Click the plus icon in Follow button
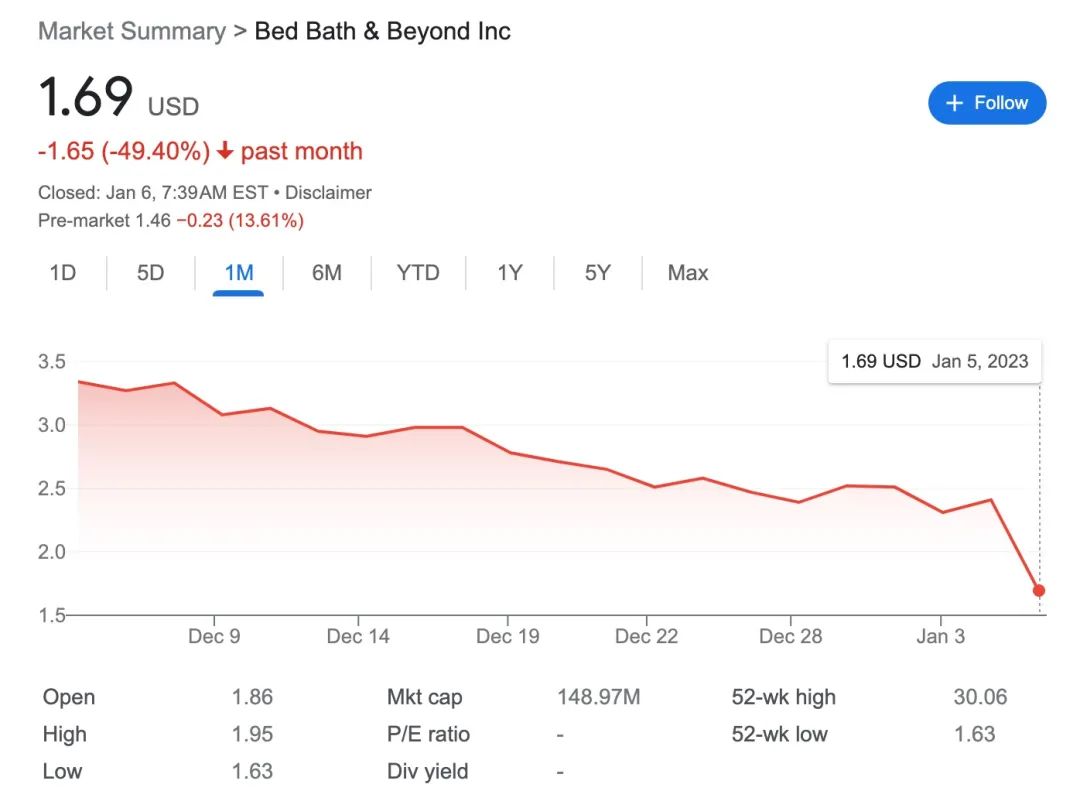 954,103
